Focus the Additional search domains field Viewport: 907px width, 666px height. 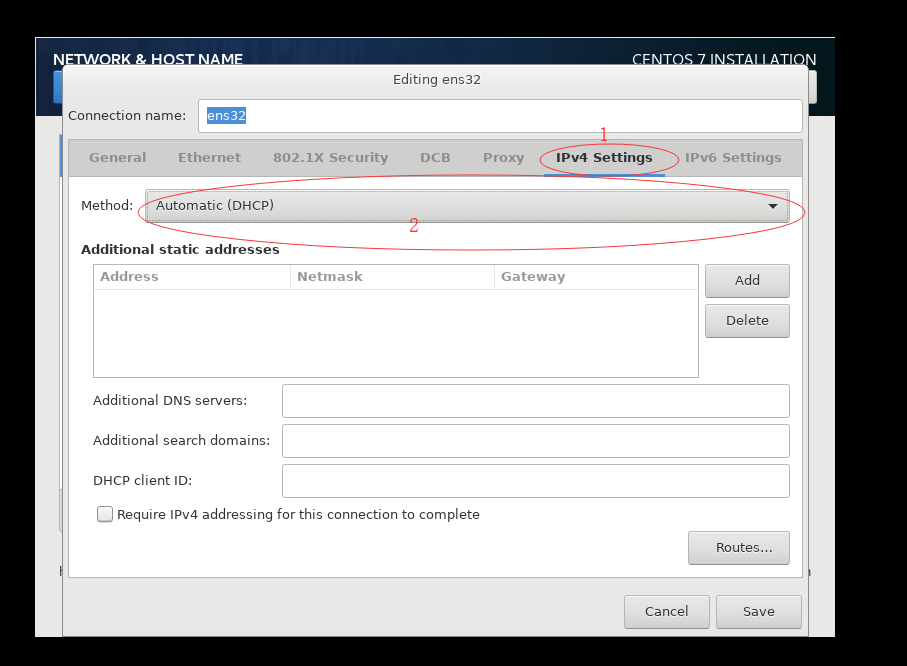coord(536,441)
